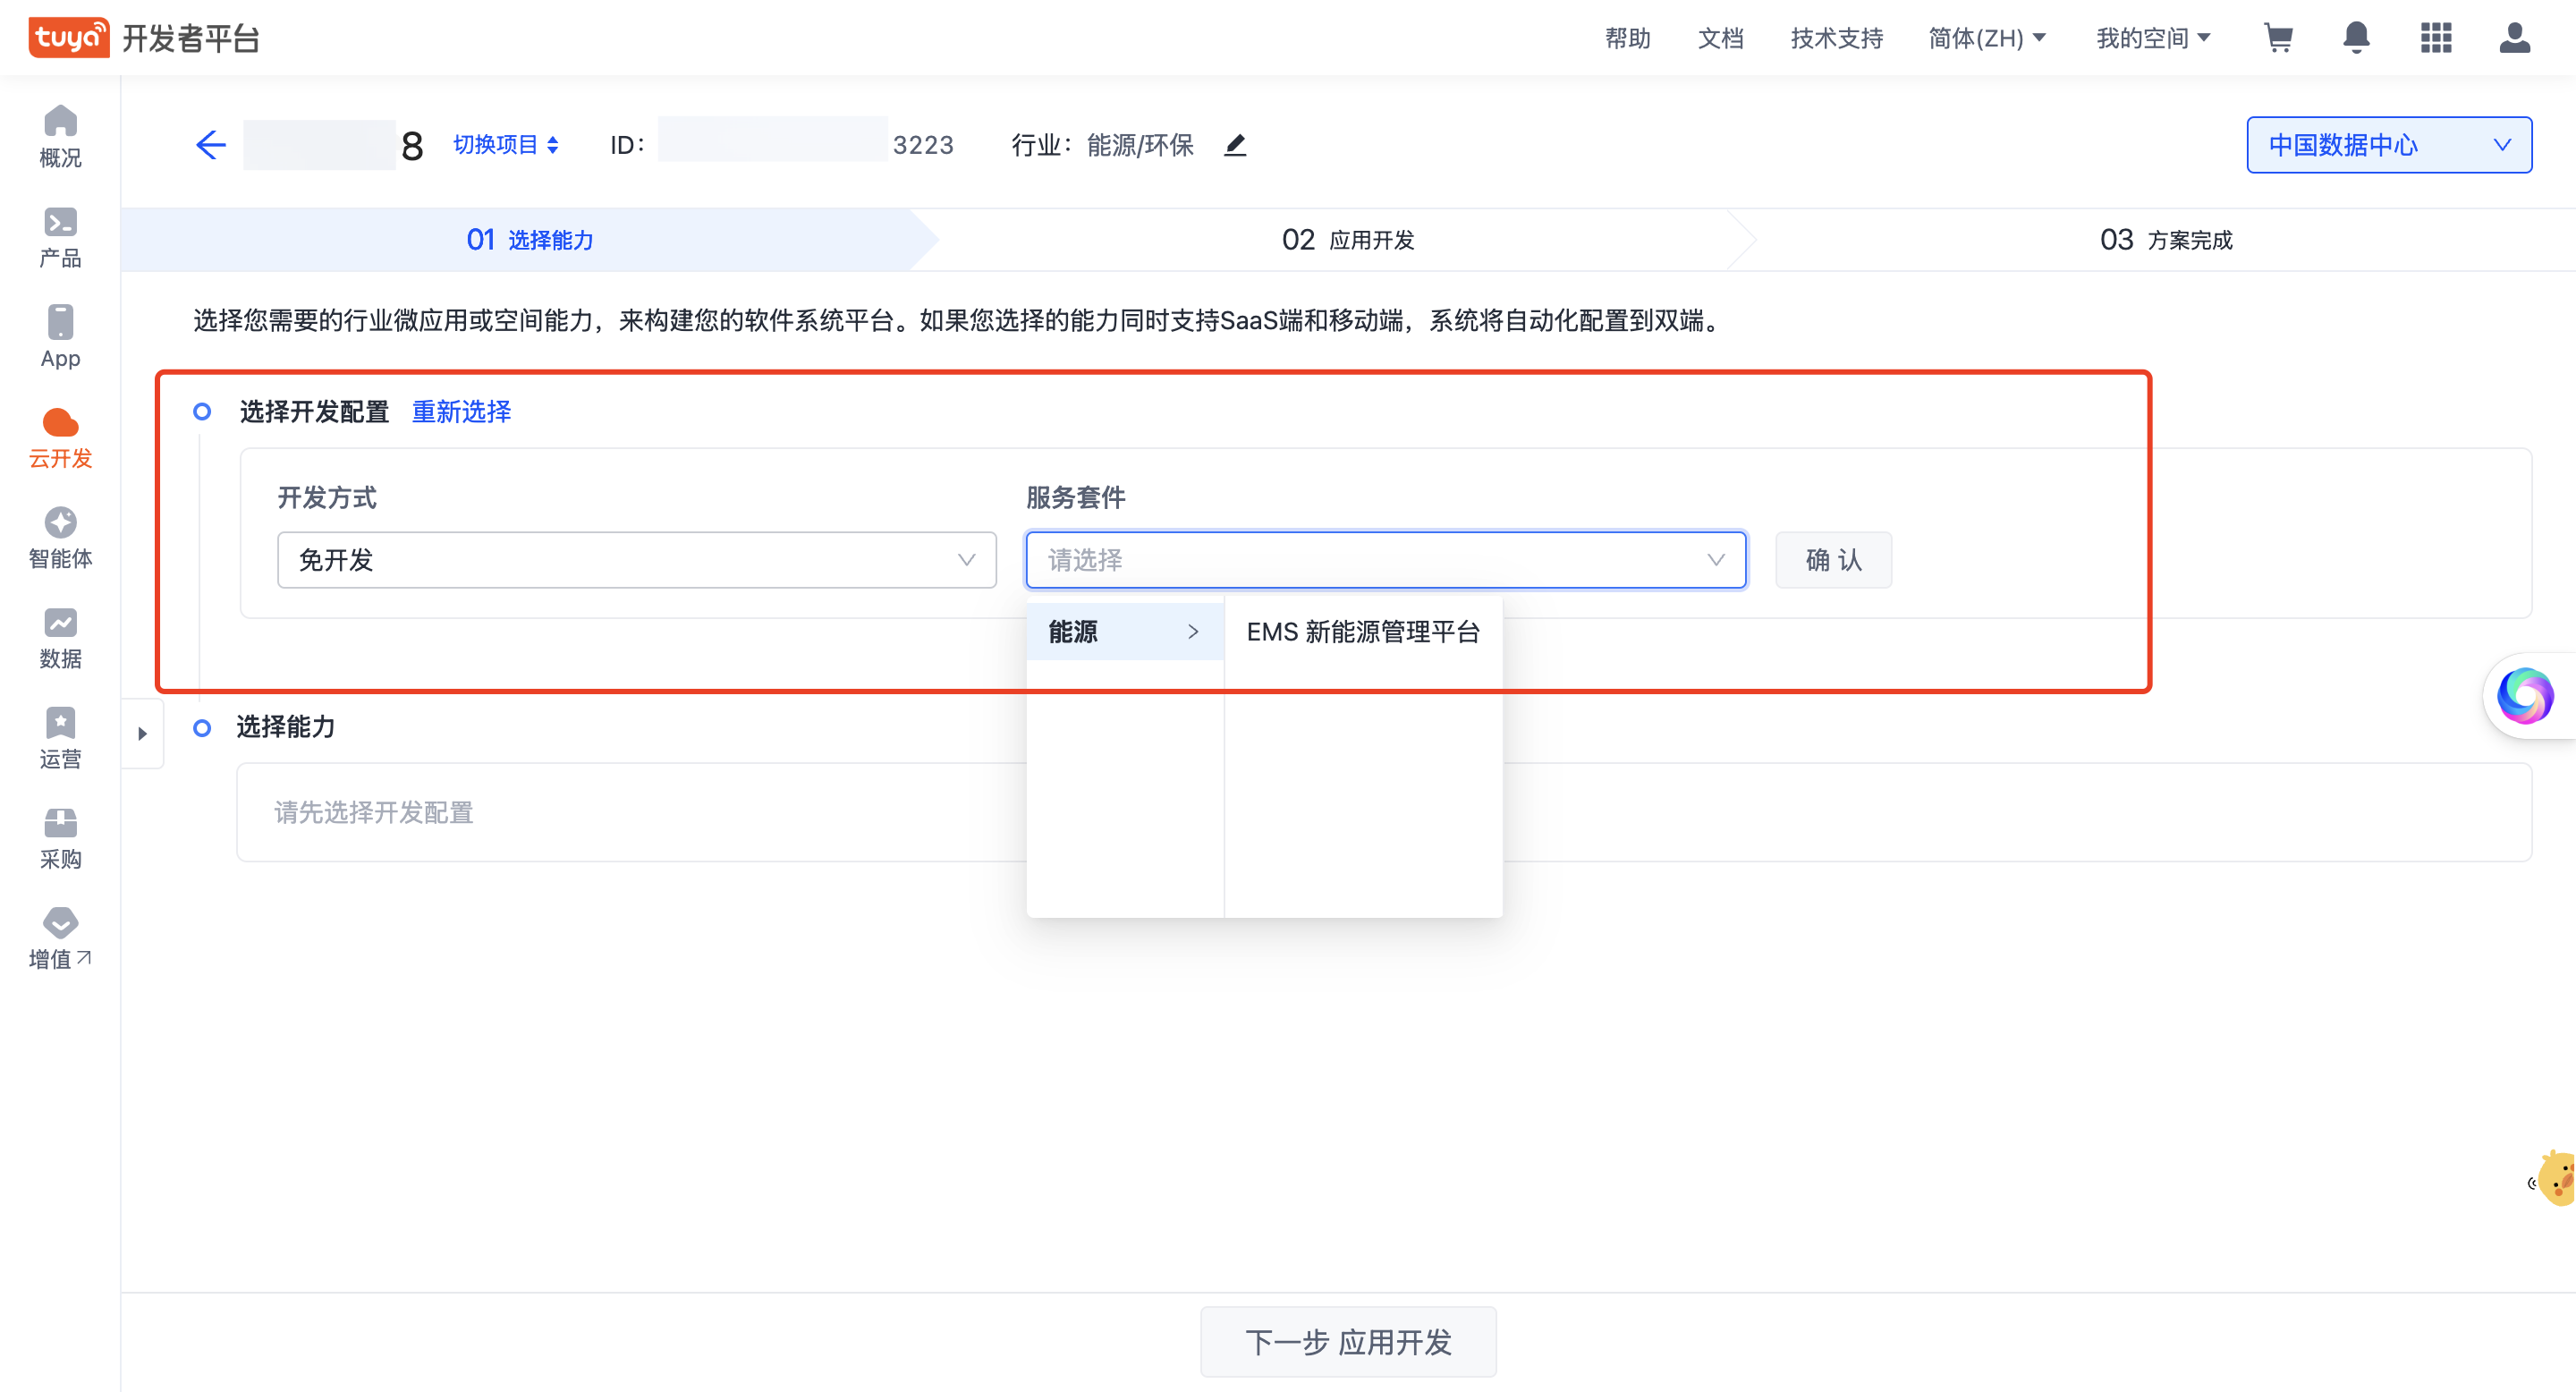Click the 重新选择 reselect link
Viewport: 2576px width, 1392px height.
coord(461,411)
